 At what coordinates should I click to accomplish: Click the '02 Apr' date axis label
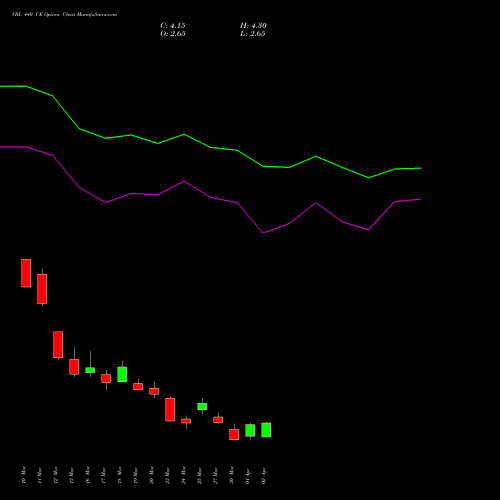[264, 476]
